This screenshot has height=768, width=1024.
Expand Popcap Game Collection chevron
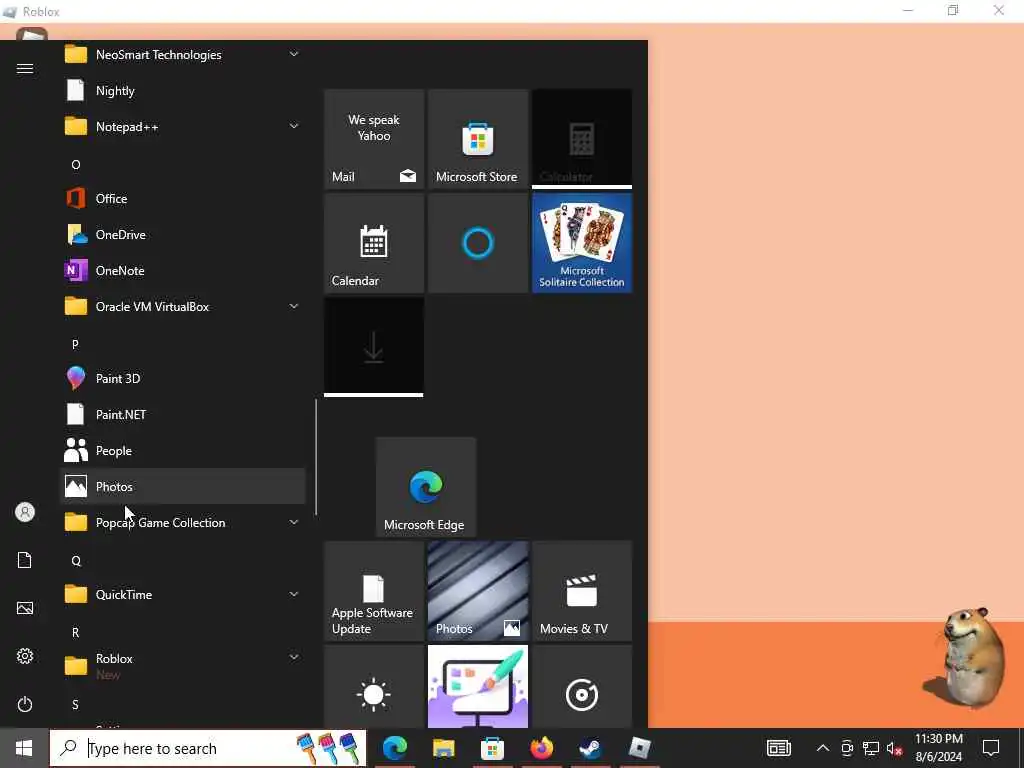pyautogui.click(x=294, y=522)
